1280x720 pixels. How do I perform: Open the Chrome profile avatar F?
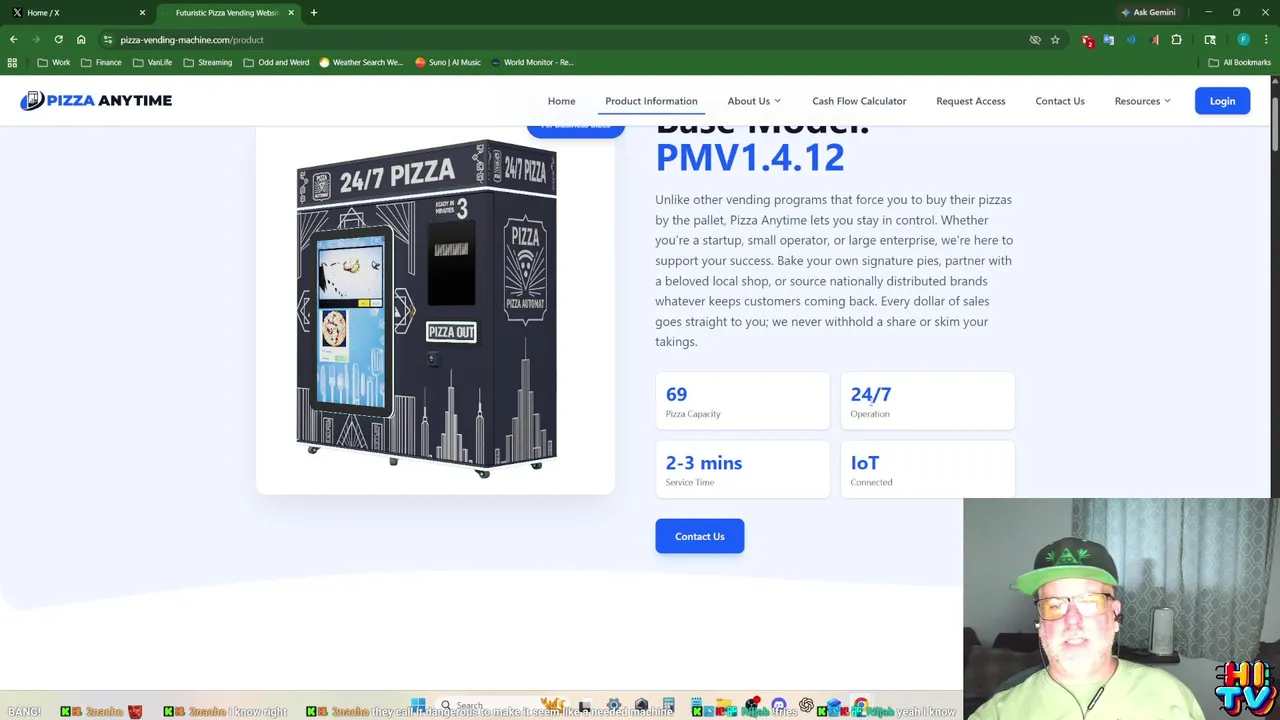click(x=1243, y=40)
